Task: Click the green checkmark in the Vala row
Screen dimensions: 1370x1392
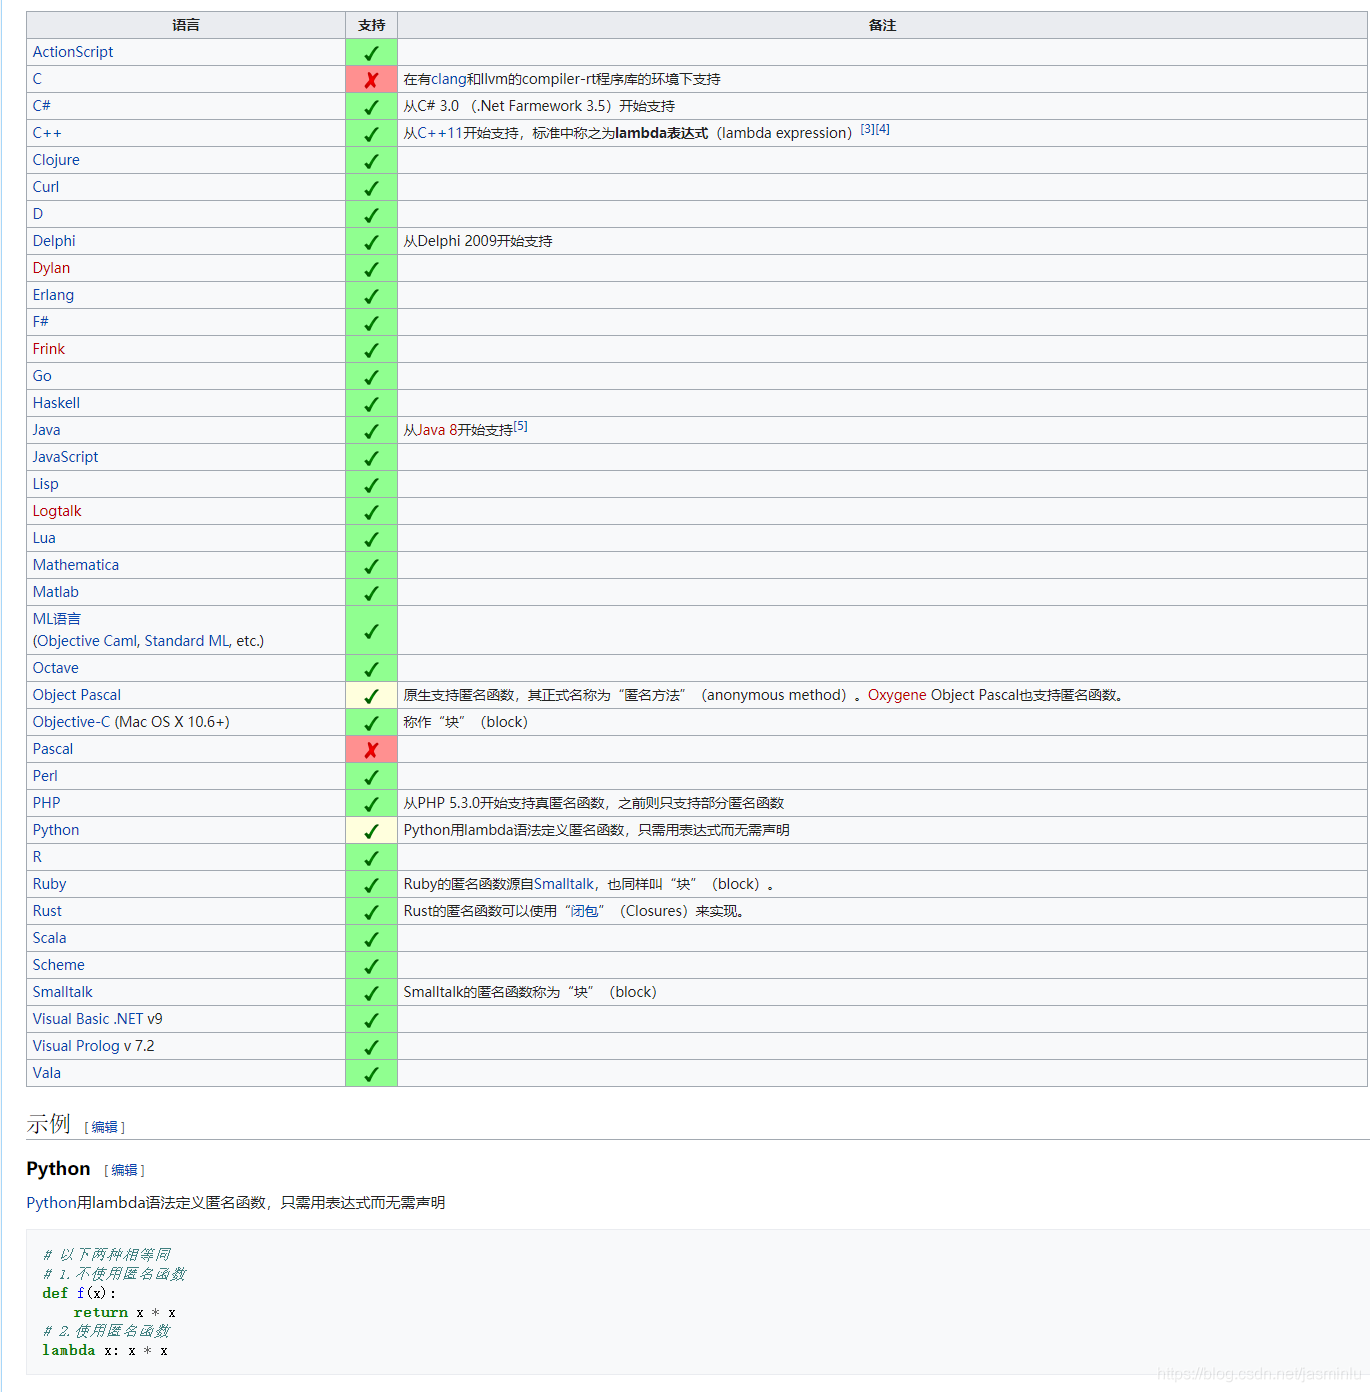Action: (x=371, y=1074)
